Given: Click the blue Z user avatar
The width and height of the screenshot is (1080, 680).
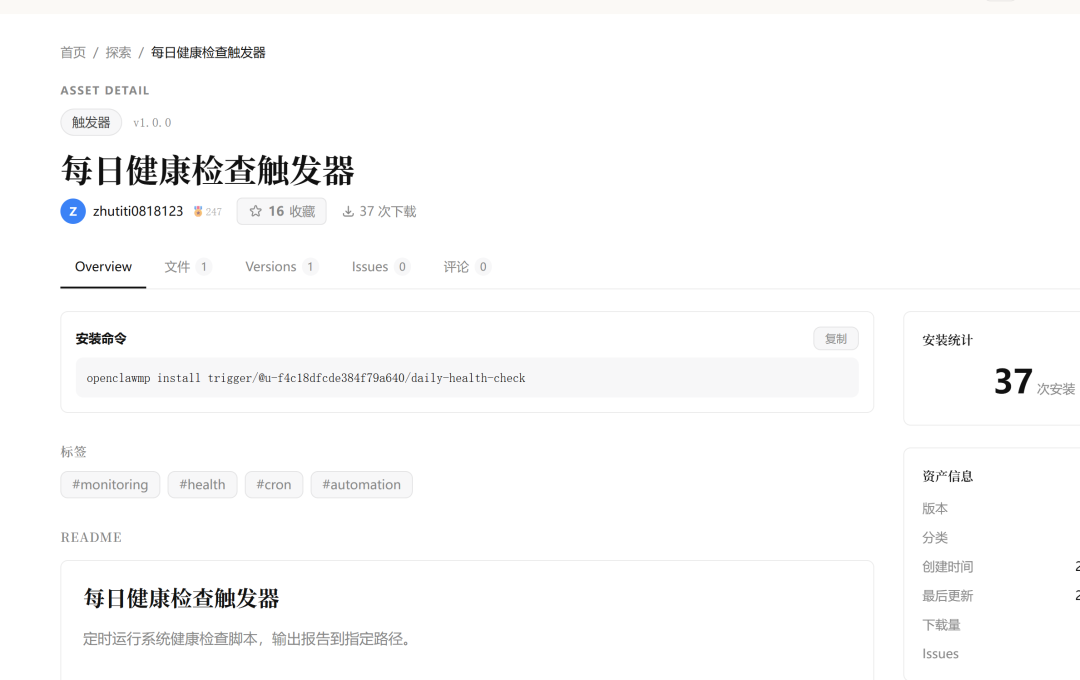Looking at the screenshot, I should [73, 211].
